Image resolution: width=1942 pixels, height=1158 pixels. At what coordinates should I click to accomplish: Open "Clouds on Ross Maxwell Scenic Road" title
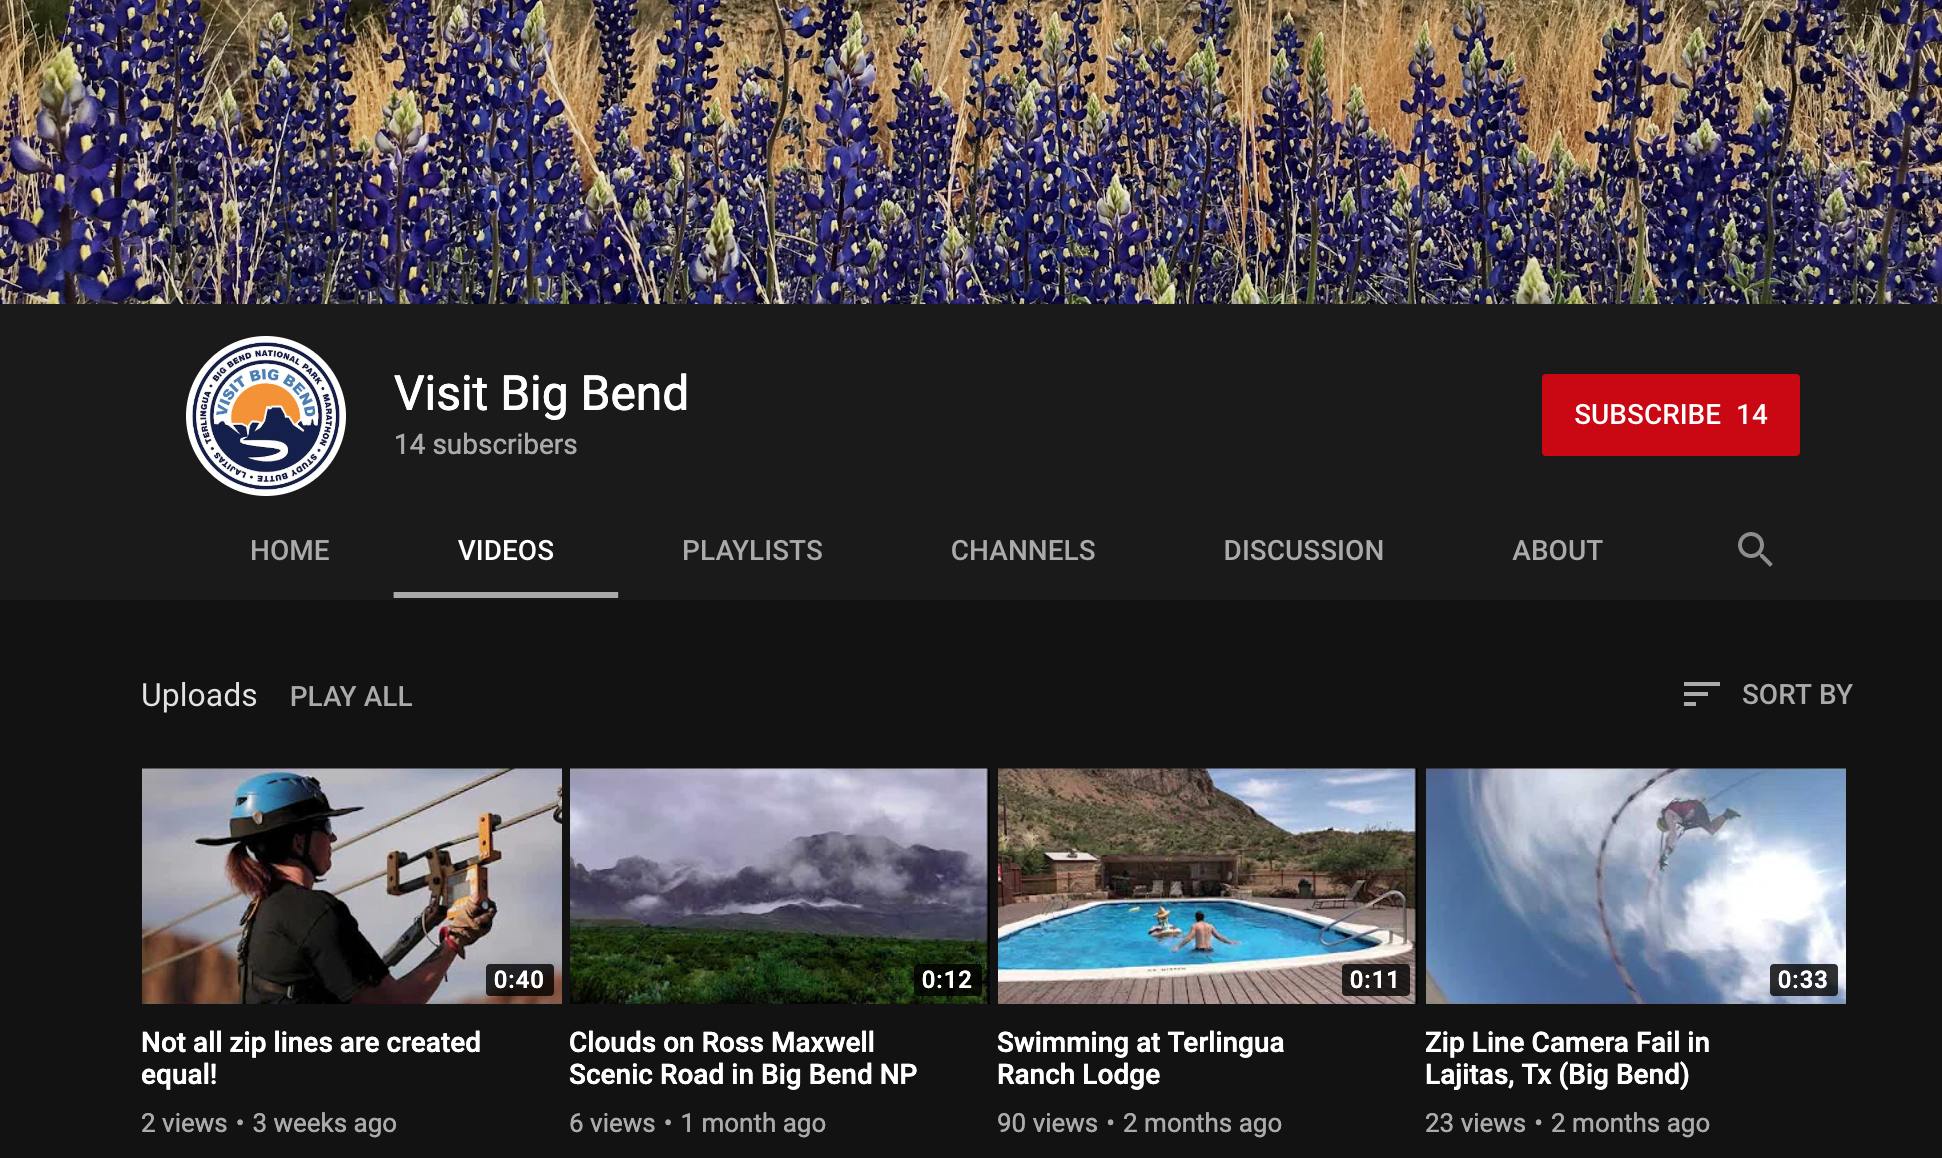click(x=743, y=1058)
